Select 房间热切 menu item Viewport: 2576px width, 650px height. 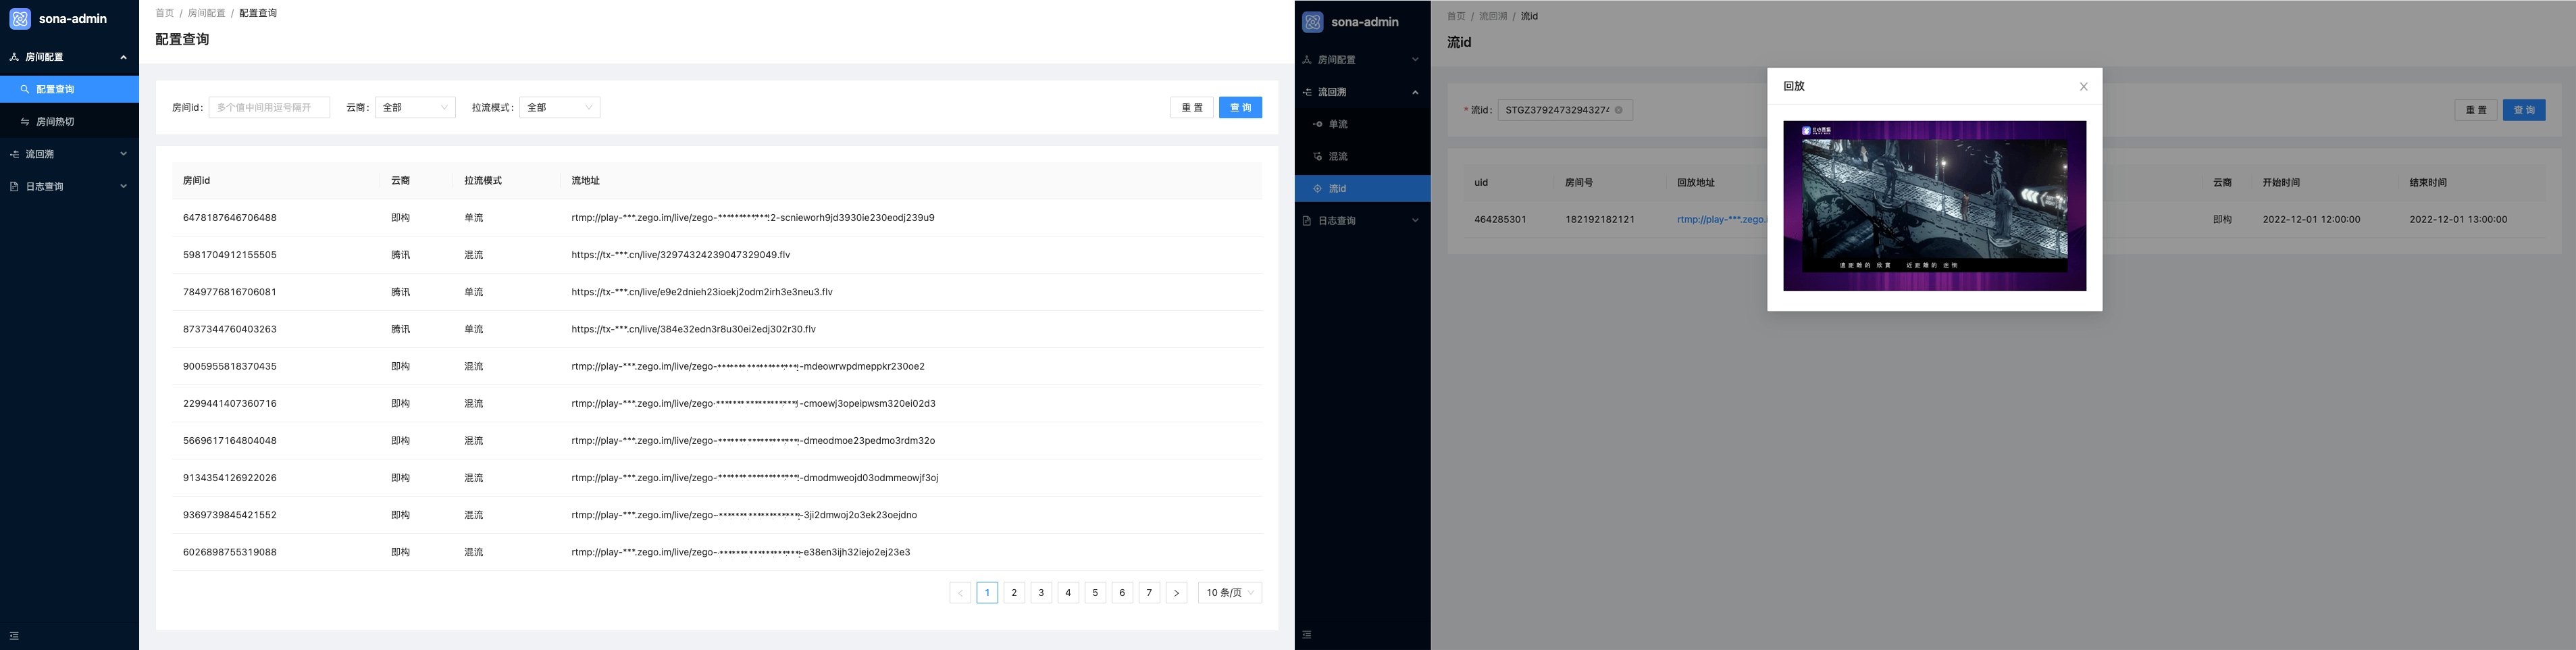pyautogui.click(x=69, y=122)
